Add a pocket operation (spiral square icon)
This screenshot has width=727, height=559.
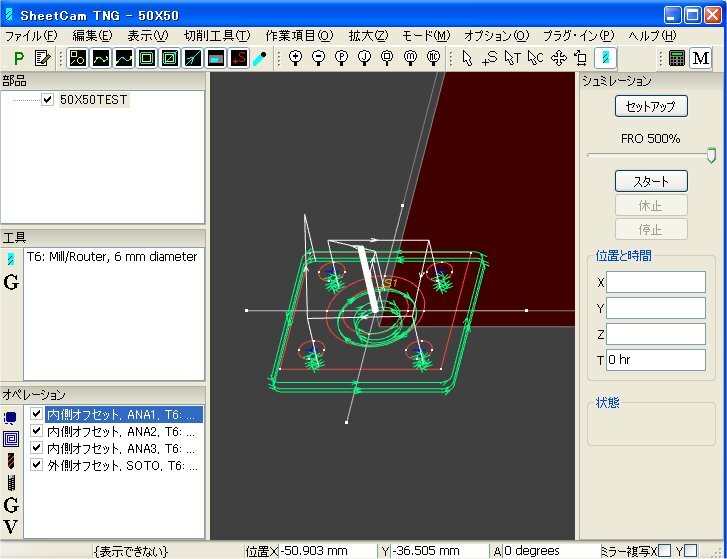(11, 438)
